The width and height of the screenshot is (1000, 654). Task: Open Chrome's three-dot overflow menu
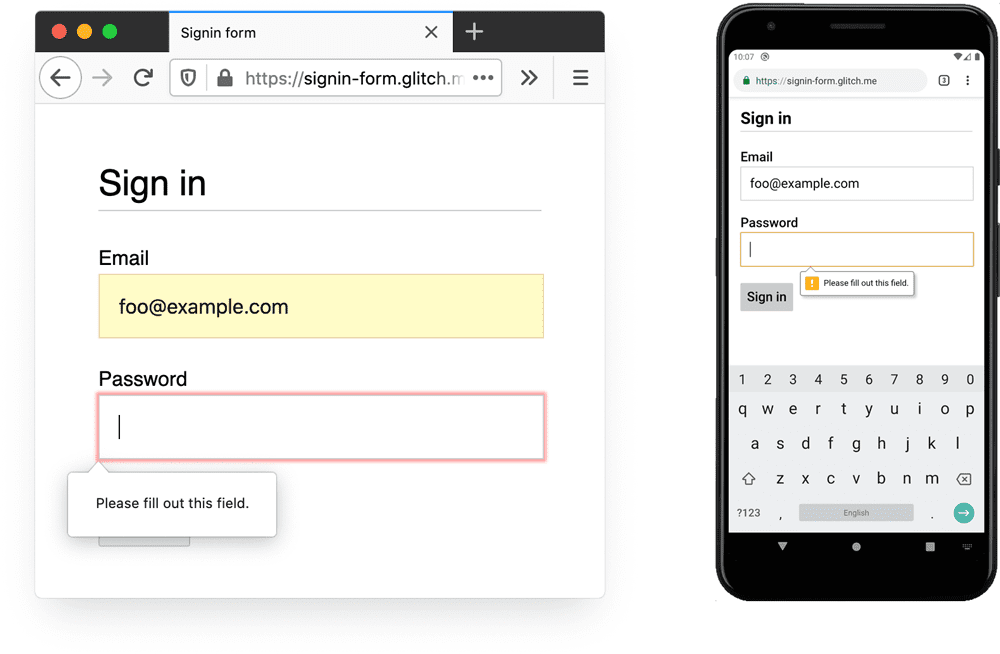967,80
